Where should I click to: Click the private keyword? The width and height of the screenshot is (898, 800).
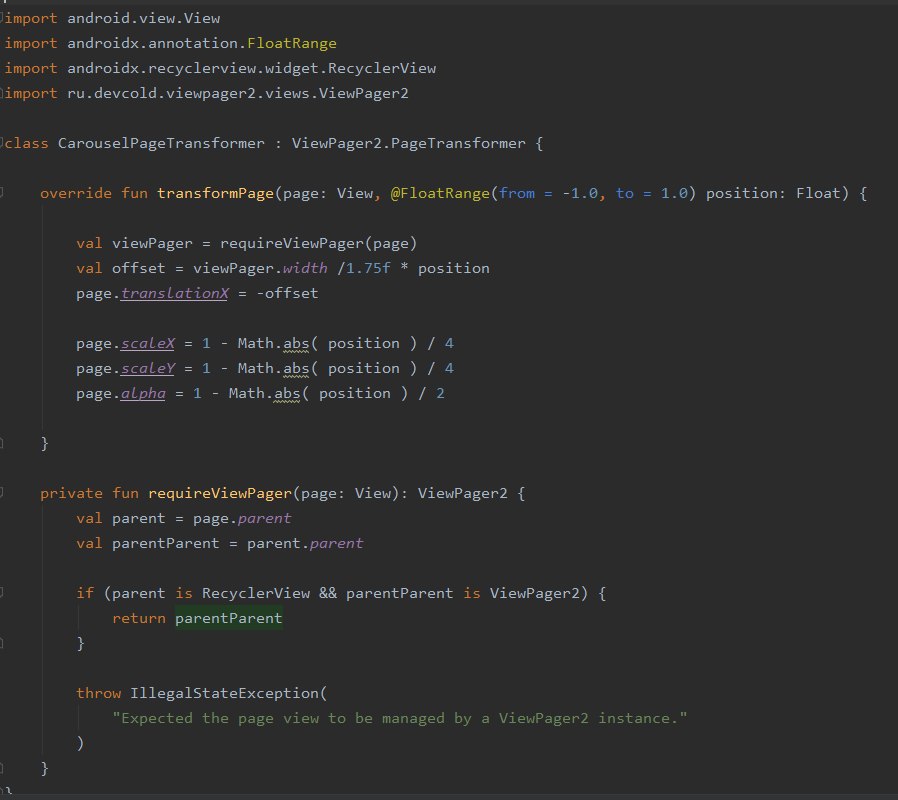pos(72,494)
